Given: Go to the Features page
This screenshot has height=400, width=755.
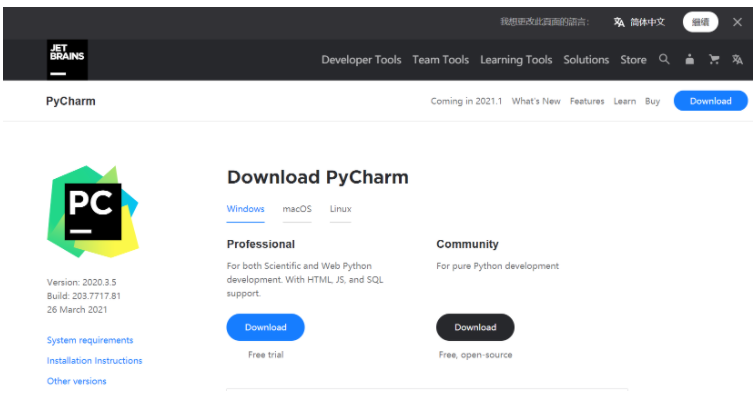Looking at the screenshot, I should [587, 101].
